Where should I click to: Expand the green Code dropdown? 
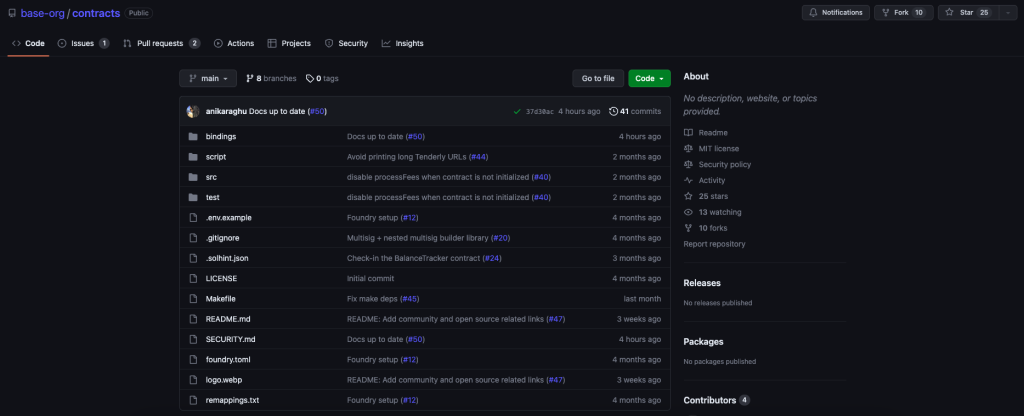[x=649, y=78]
